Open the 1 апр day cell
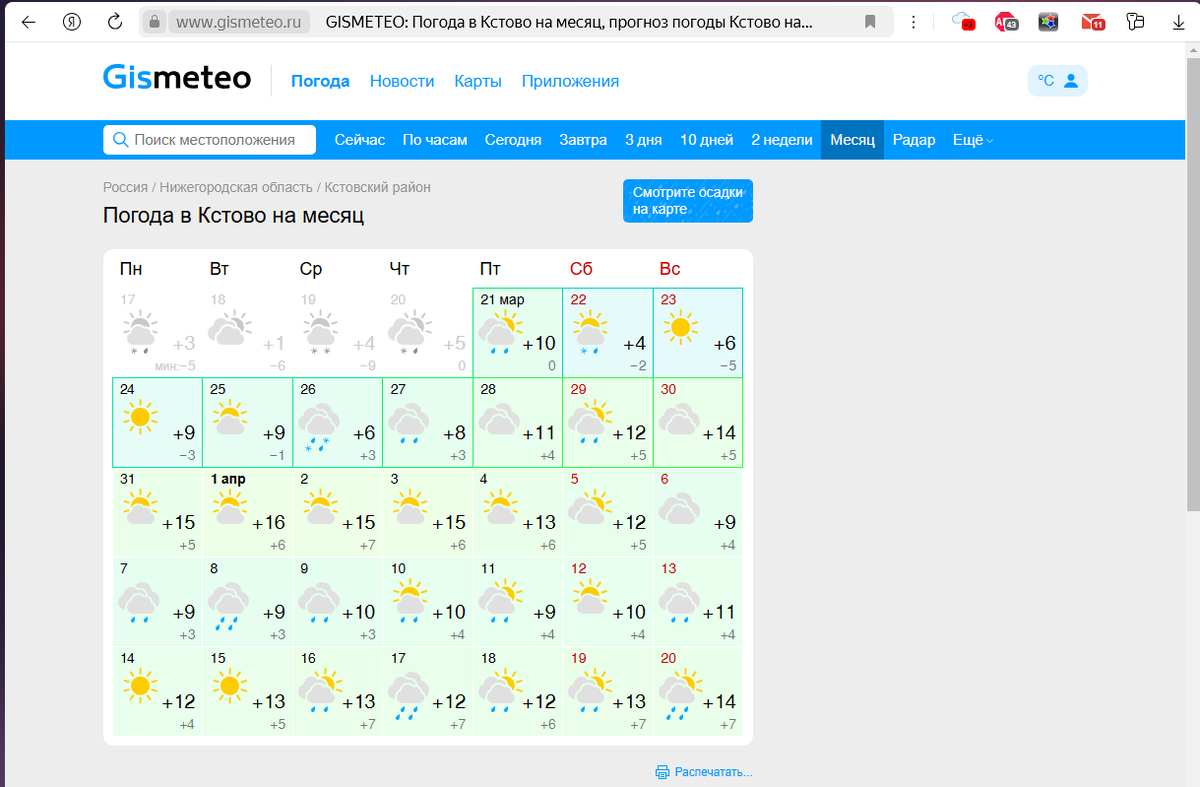The image size is (1200, 787). coord(247,512)
